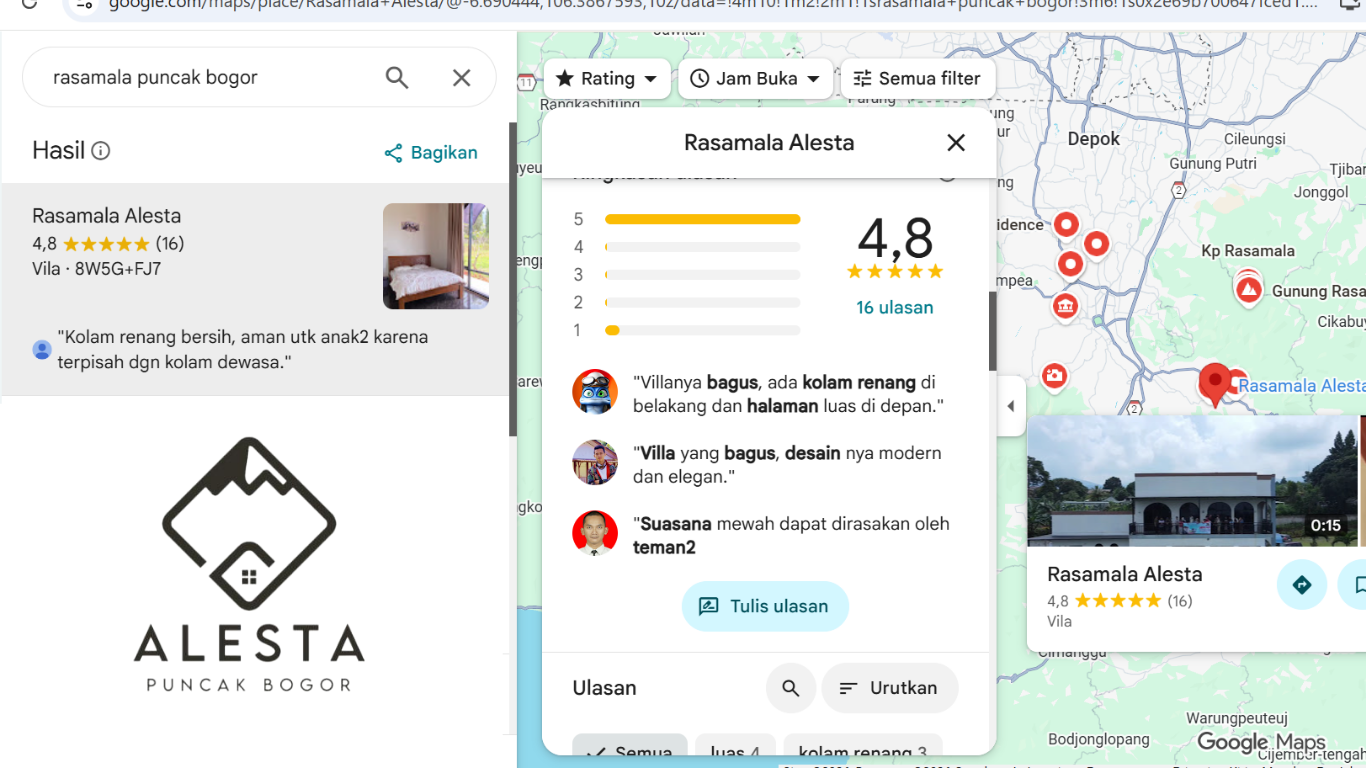Click the Gunung Rasamala mountain marker
This screenshot has height=768, width=1366.
tap(1248, 289)
